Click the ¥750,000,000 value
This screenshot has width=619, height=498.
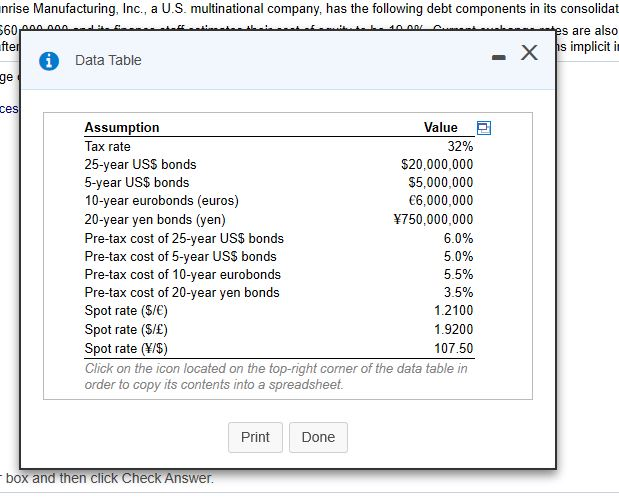coord(433,220)
